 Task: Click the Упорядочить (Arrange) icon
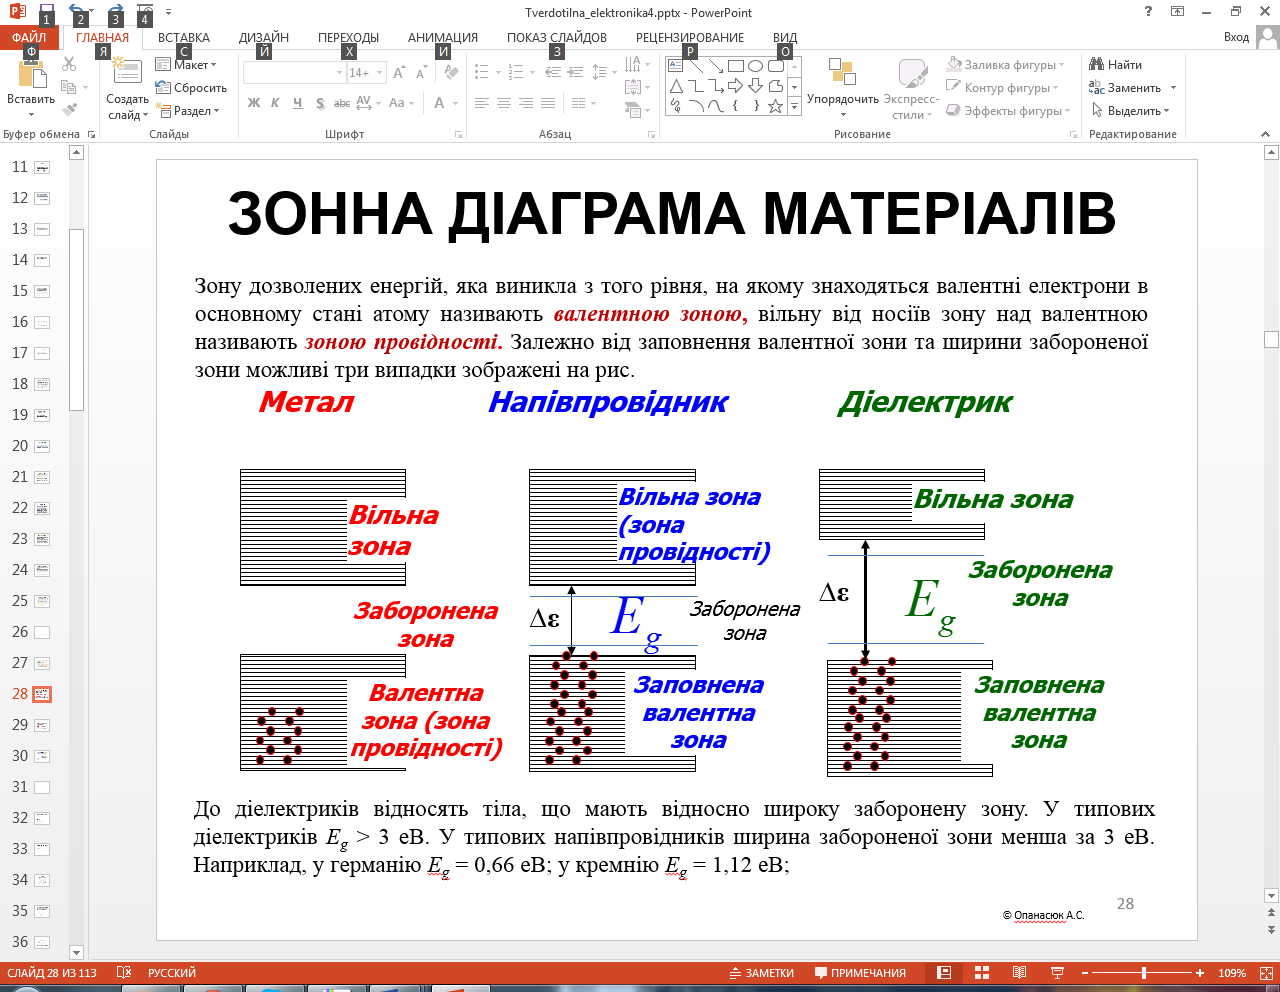pyautogui.click(x=842, y=74)
